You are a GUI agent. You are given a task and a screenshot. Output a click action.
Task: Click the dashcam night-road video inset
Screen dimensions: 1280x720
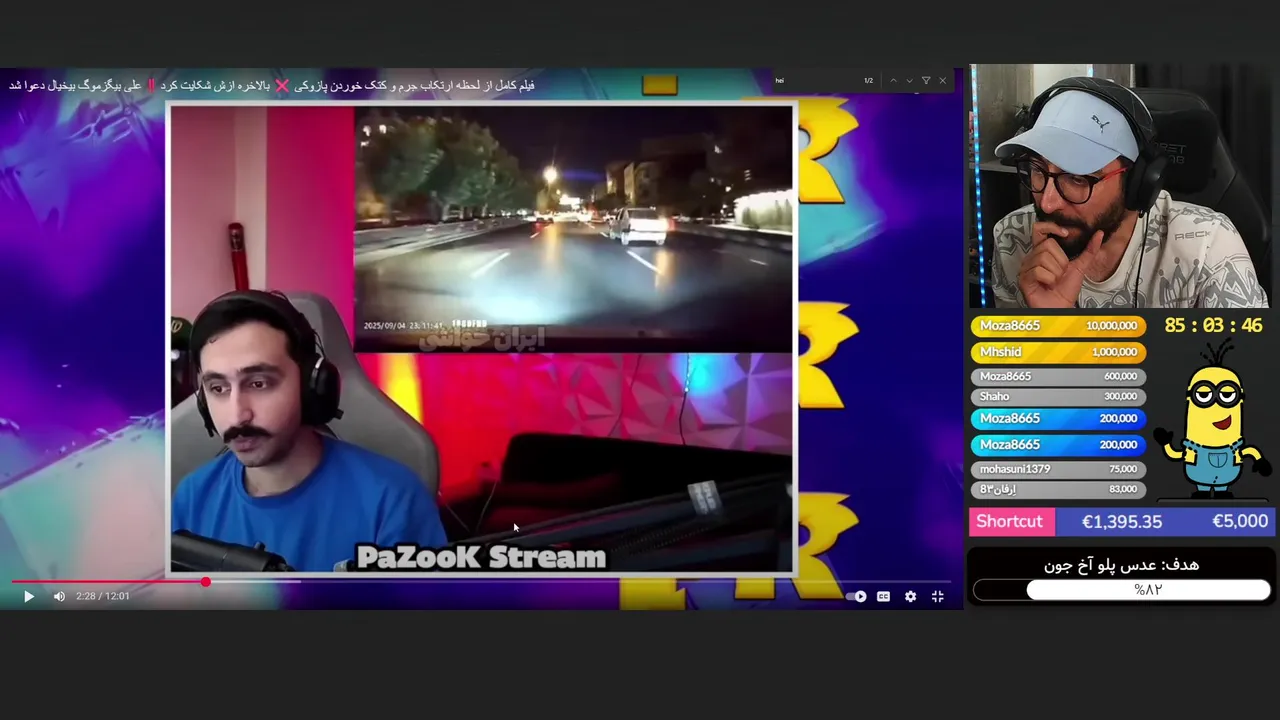(x=574, y=230)
